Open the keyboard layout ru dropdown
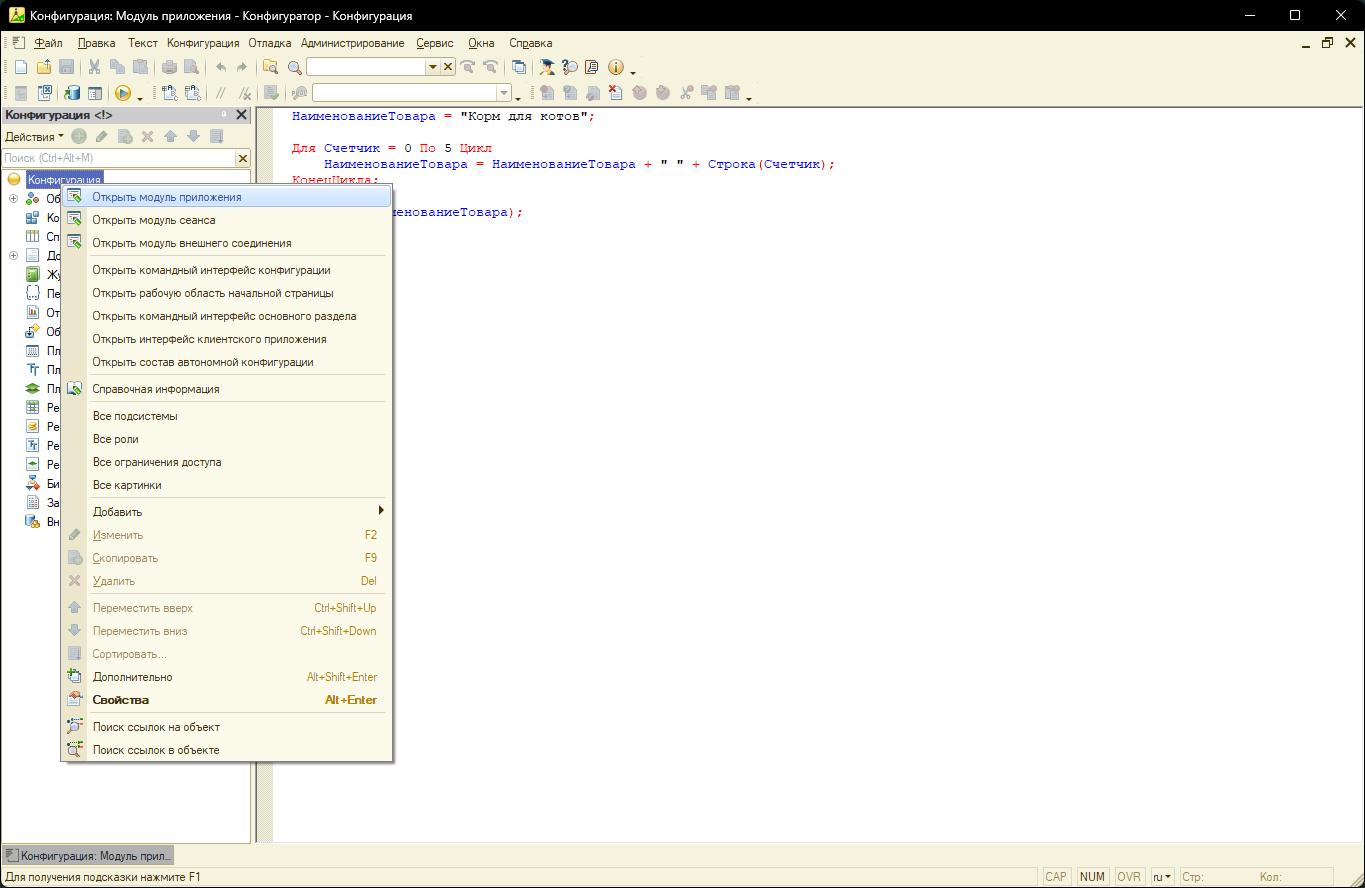The height and width of the screenshot is (888, 1365). (1163, 876)
